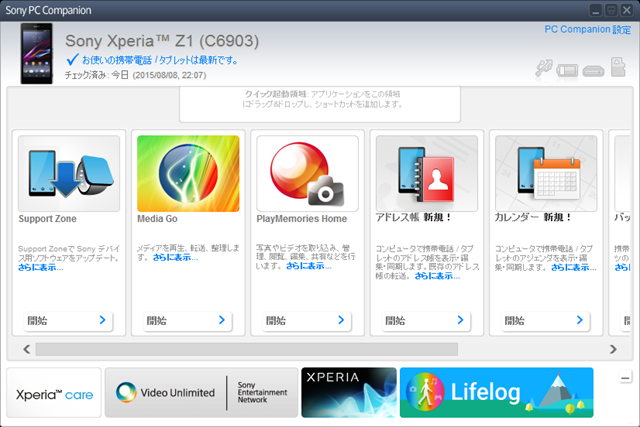Click 開始 button under アドレス帳
Image resolution: width=640 pixels, height=427 pixels.
(x=426, y=320)
